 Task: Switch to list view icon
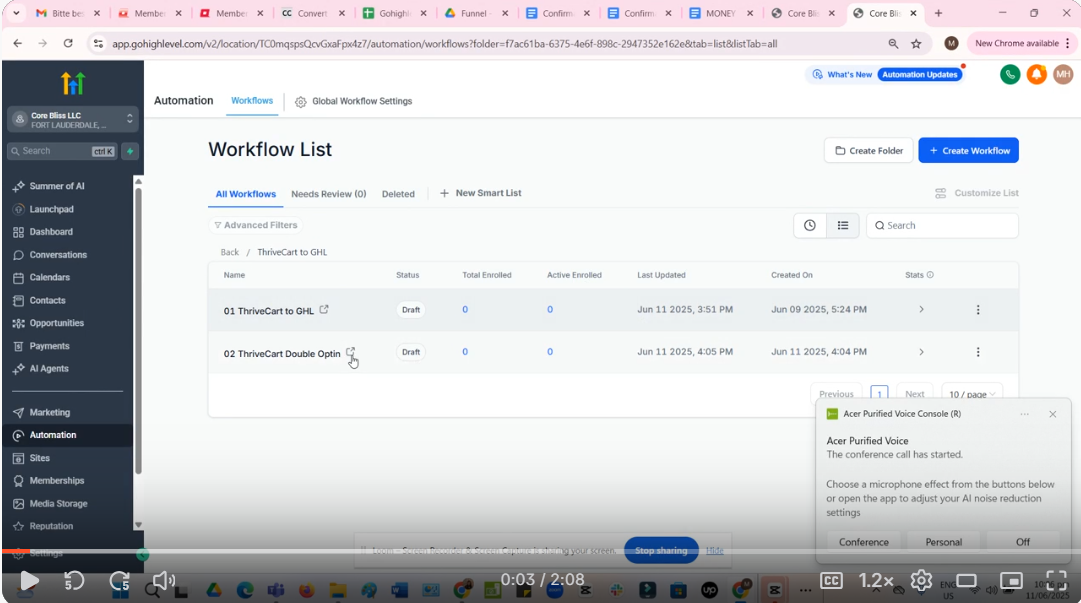842,225
